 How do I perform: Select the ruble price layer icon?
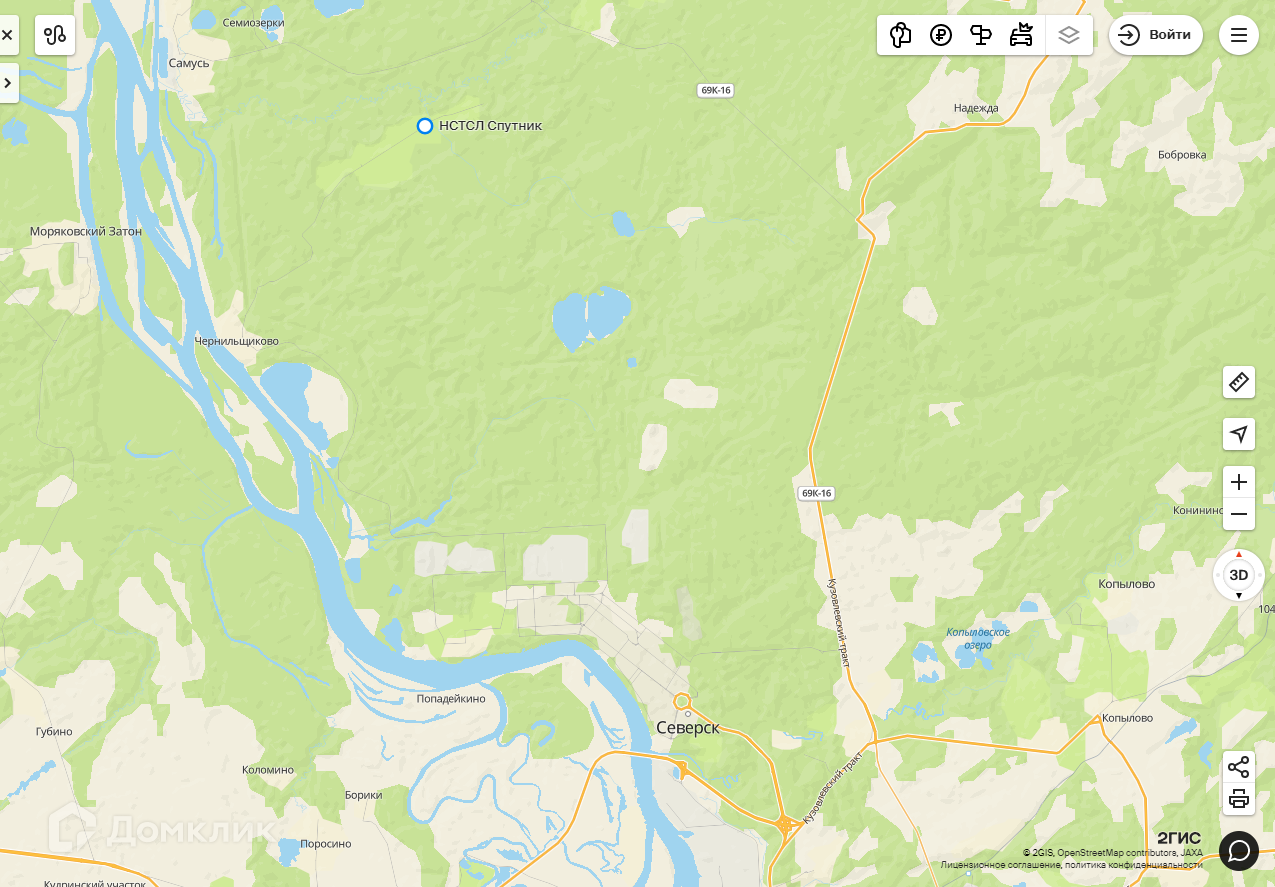pos(940,35)
